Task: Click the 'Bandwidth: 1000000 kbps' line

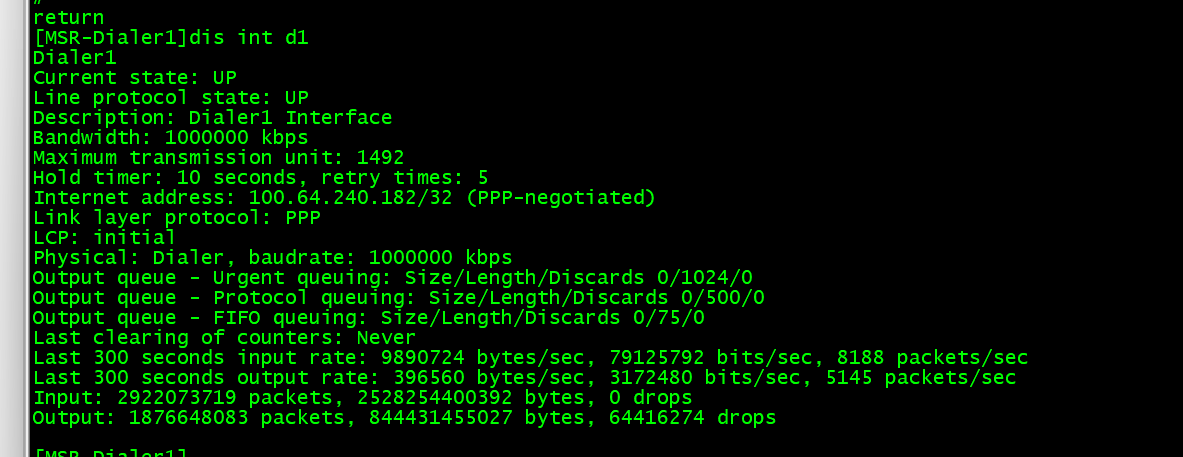Action: click(x=170, y=137)
